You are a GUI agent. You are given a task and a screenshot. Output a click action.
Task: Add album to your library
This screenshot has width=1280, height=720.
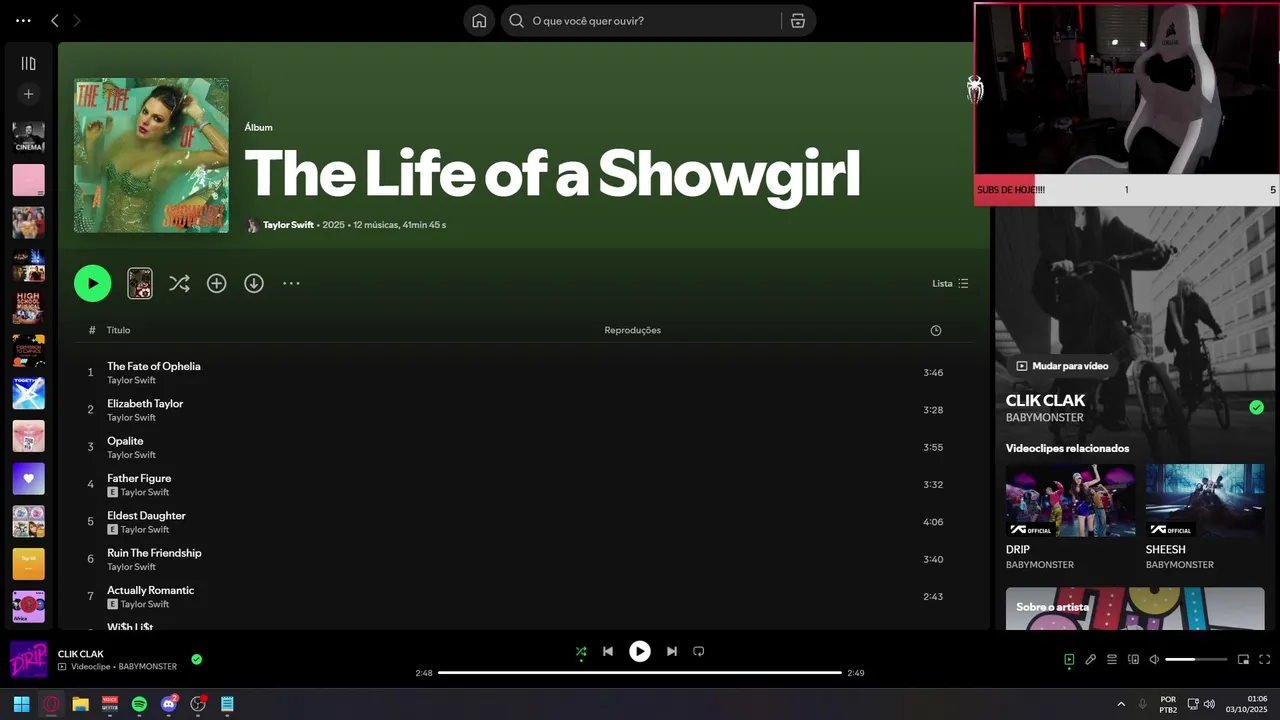click(217, 284)
